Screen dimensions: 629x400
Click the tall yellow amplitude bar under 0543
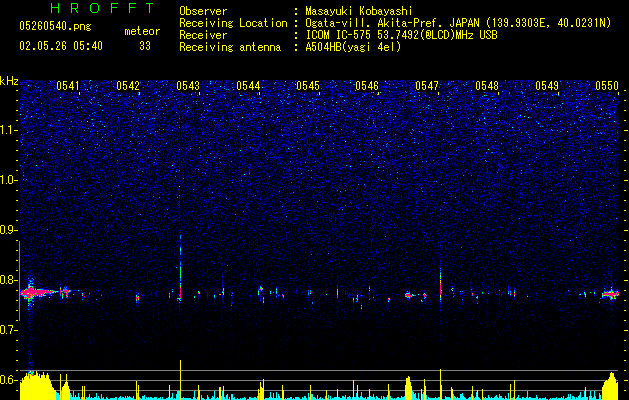point(181,380)
